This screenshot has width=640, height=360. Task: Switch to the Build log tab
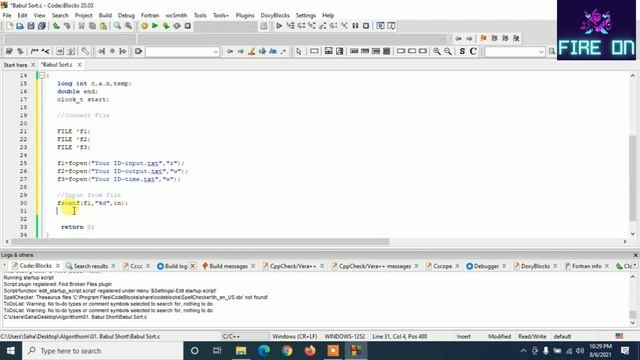[176, 266]
